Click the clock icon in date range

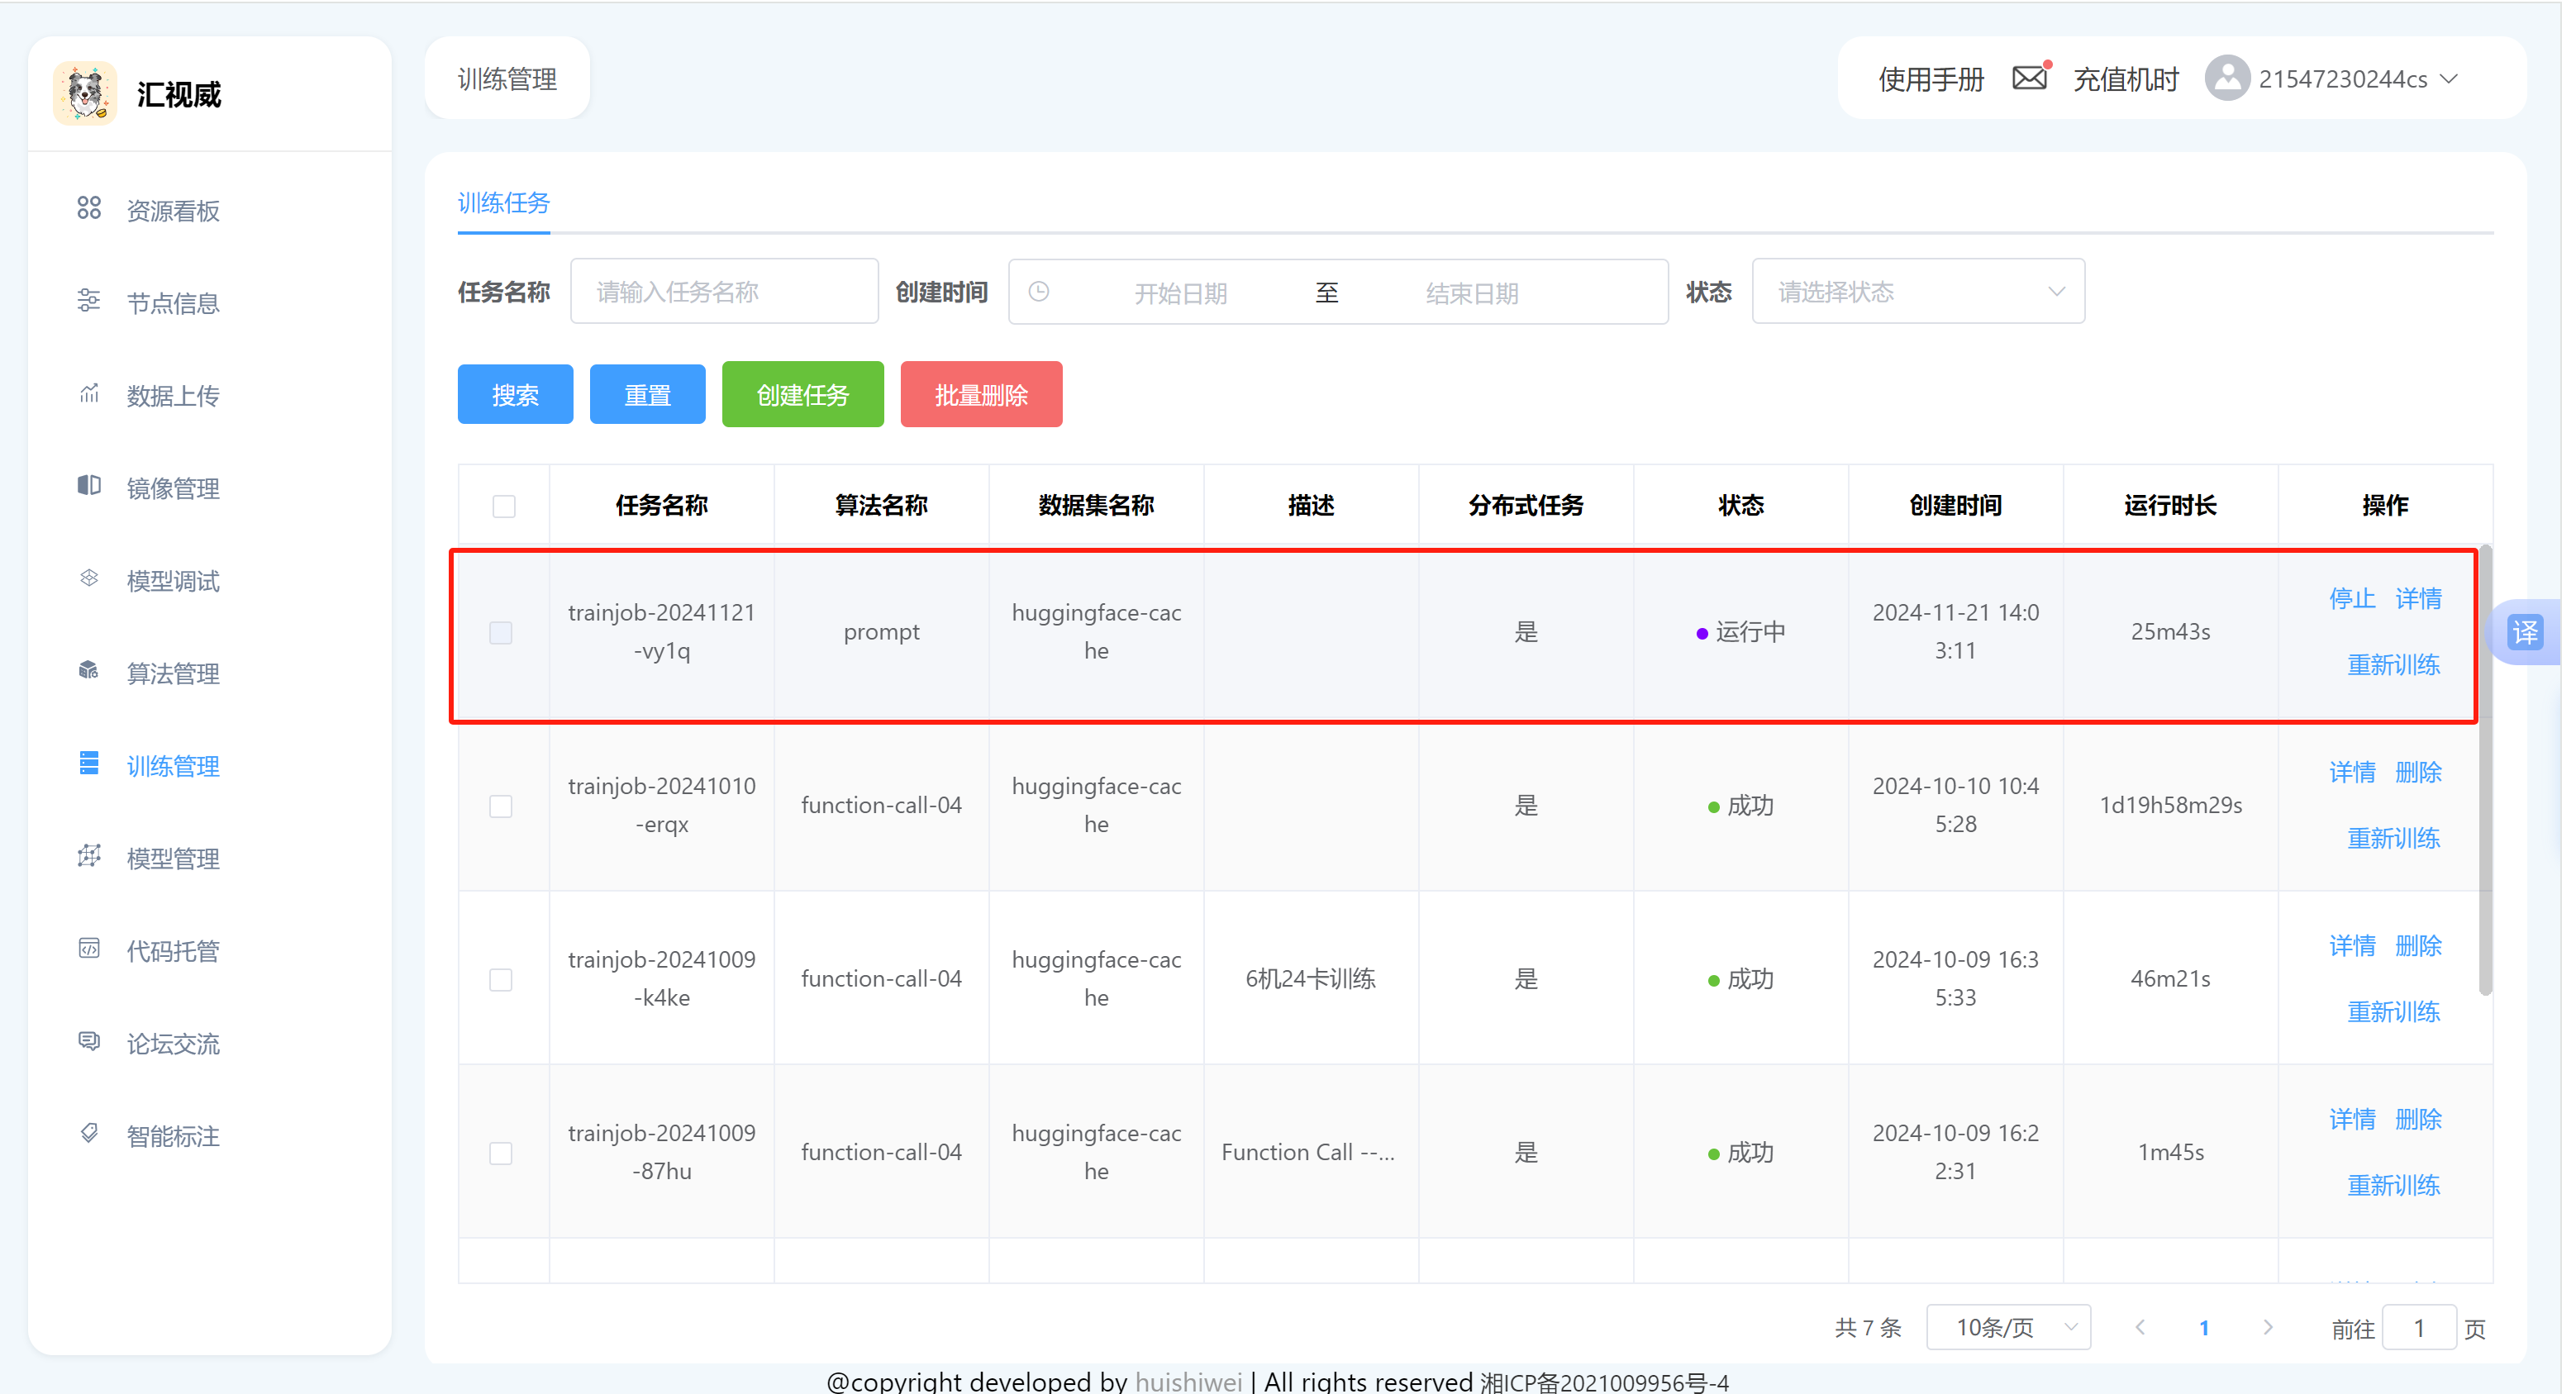coord(1040,292)
